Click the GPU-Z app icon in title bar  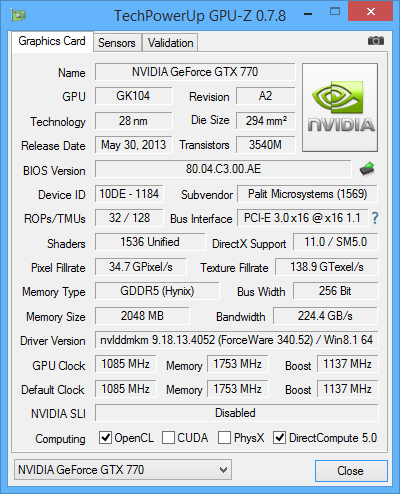click(18, 15)
